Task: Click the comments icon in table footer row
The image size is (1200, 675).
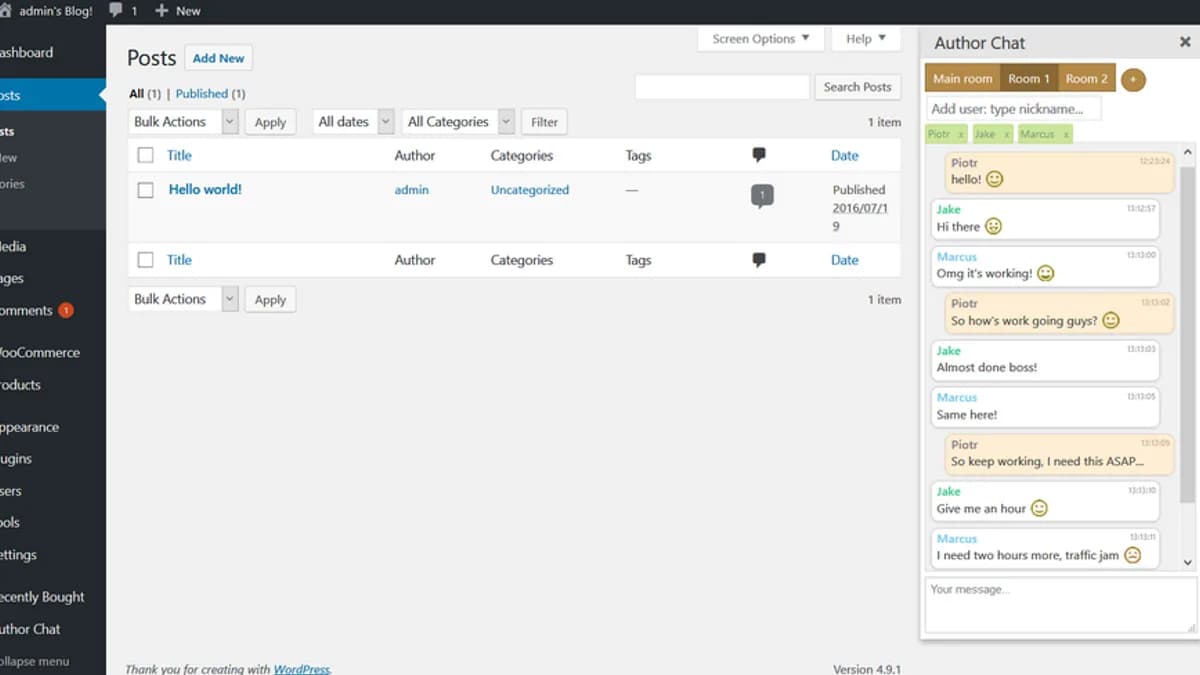Action: (x=759, y=260)
